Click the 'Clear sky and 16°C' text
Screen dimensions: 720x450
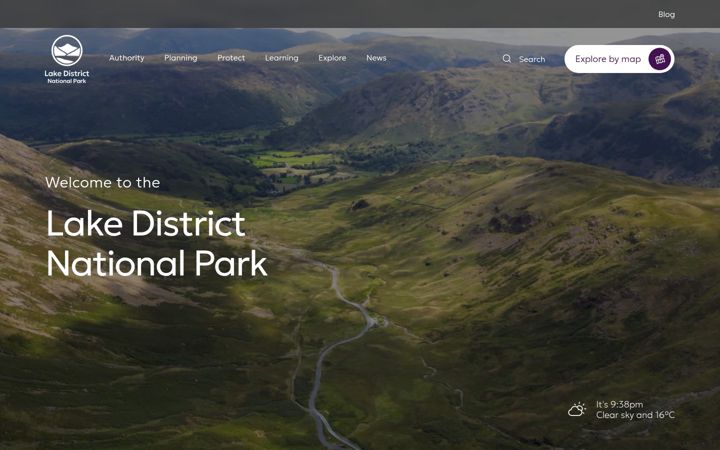[x=636, y=415]
